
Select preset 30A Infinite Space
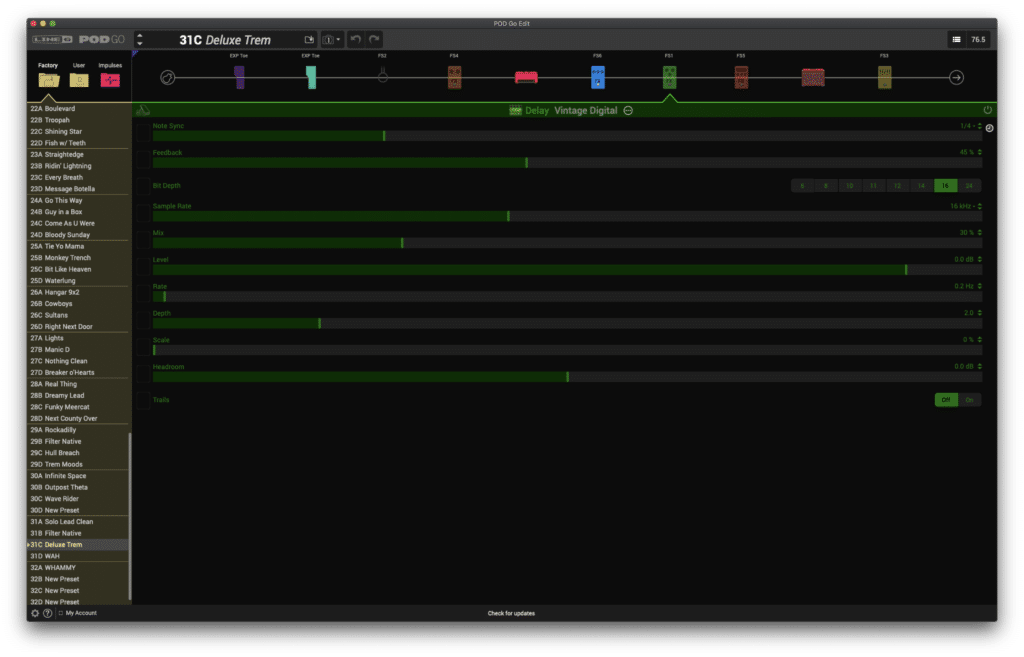[x=78, y=476]
